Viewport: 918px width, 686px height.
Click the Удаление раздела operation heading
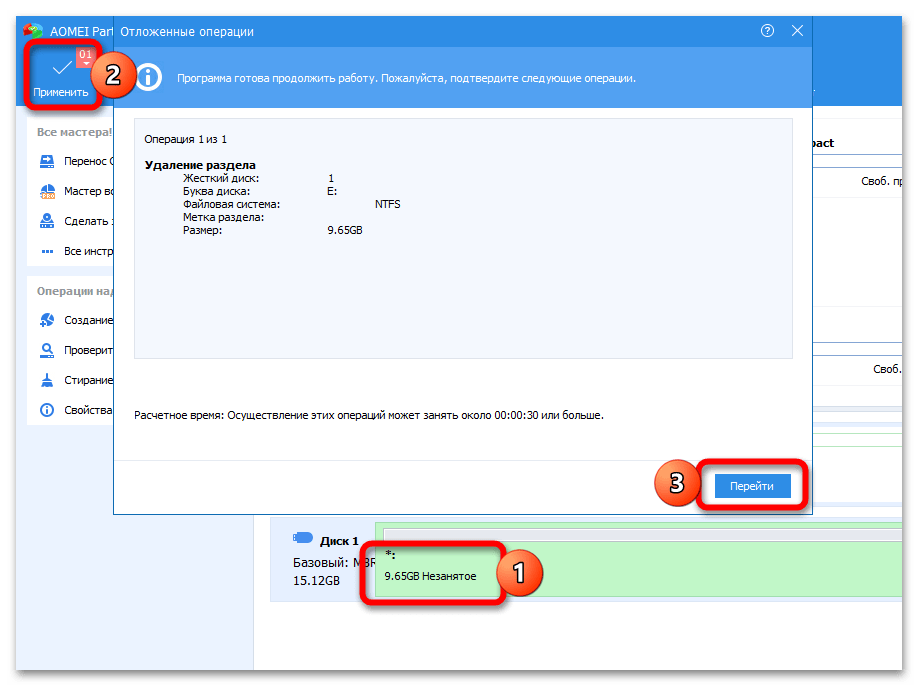click(200, 165)
